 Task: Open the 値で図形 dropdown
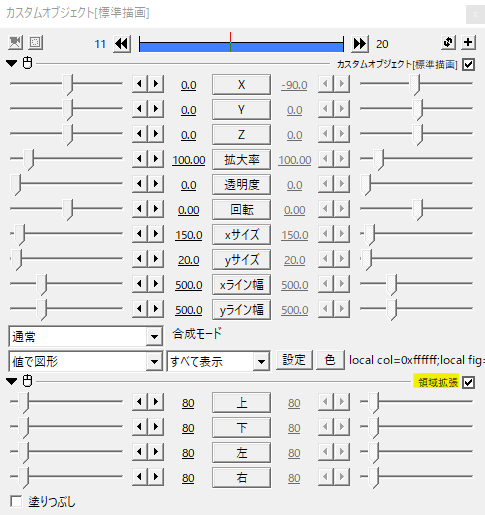[x=86, y=361]
